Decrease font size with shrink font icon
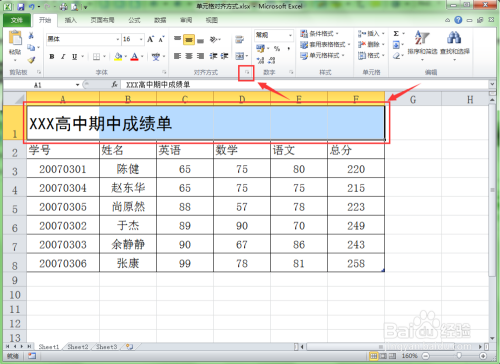 pos(161,39)
